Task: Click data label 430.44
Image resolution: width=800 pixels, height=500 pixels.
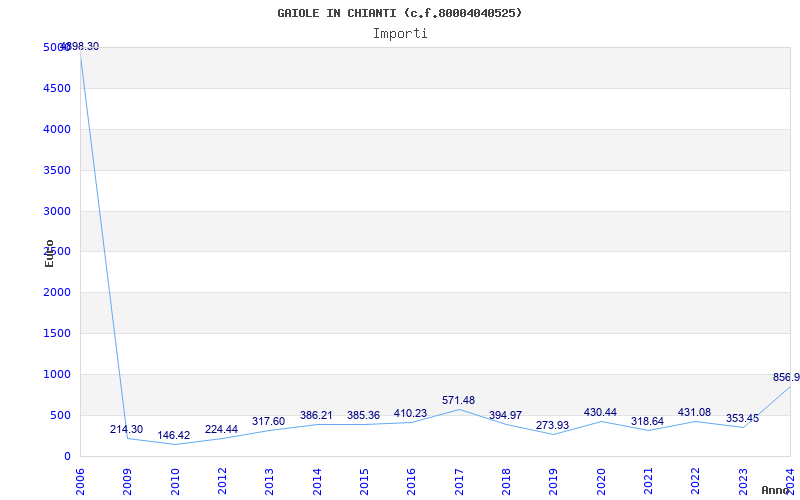Action: (600, 412)
